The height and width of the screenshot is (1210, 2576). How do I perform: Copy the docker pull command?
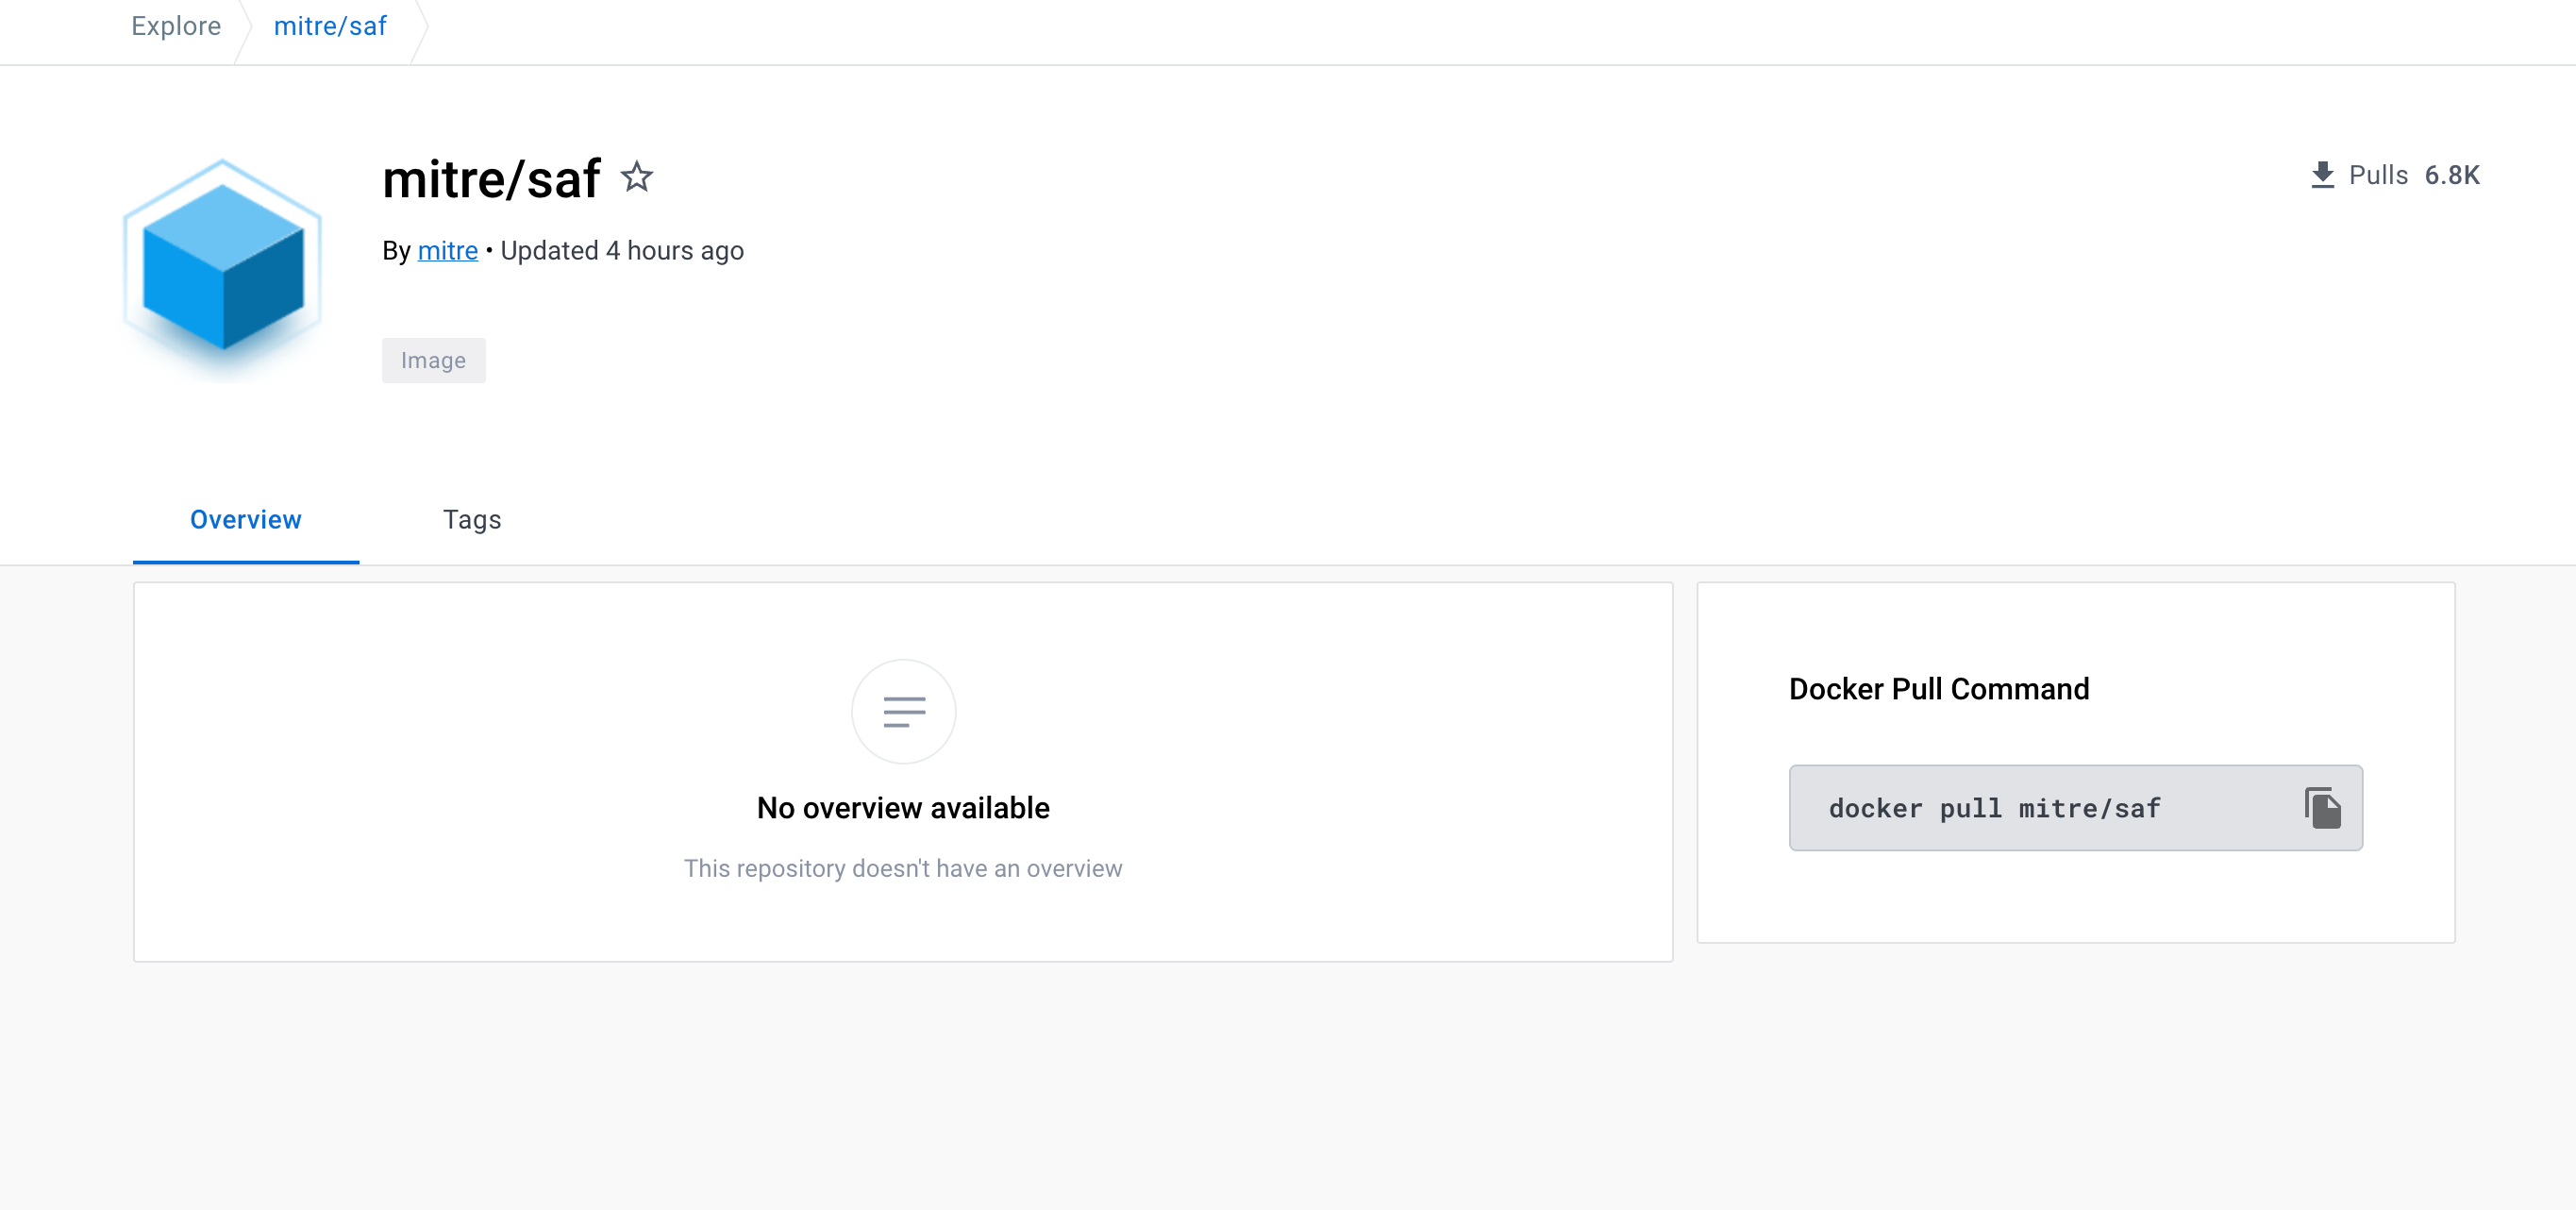click(x=2322, y=808)
